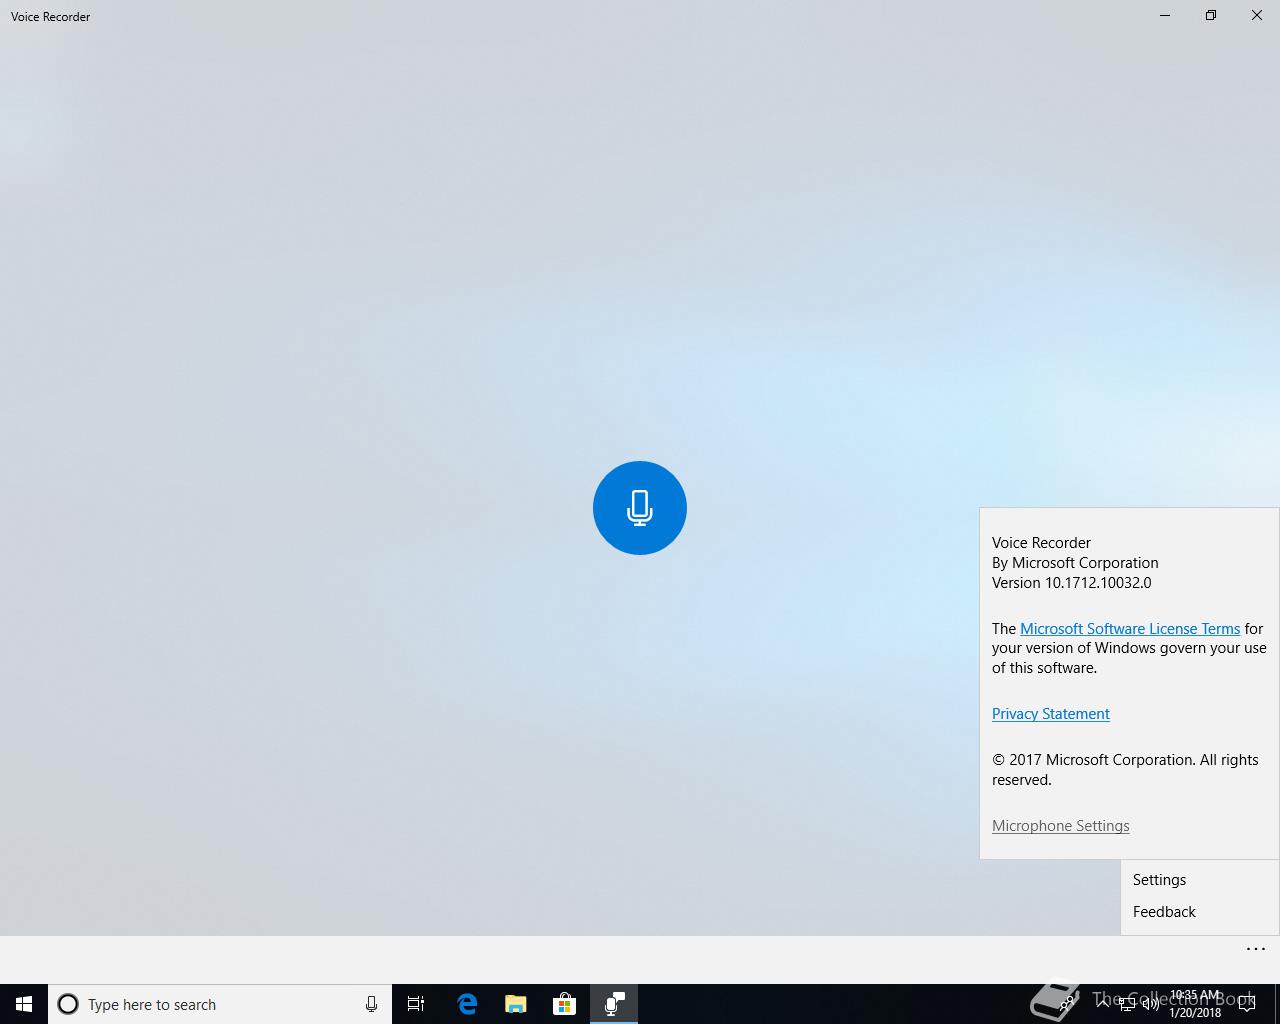Open the taskbar clock and date
The height and width of the screenshot is (1024, 1280).
coord(1195,1004)
